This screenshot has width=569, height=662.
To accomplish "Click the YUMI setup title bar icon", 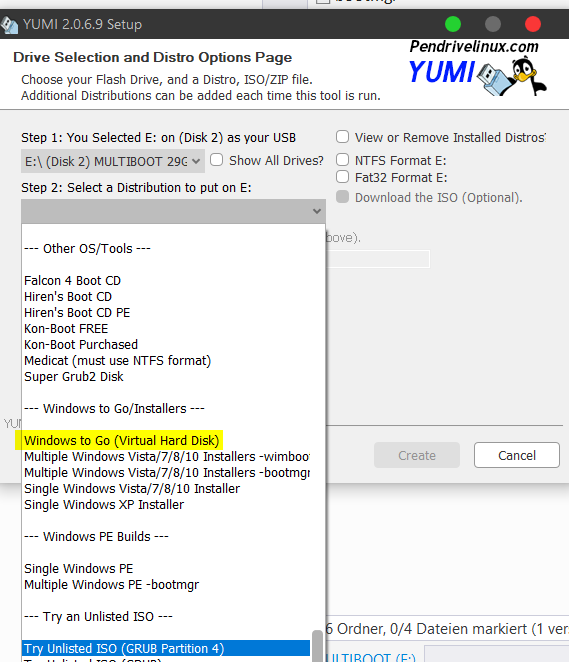I will pyautogui.click(x=9, y=24).
